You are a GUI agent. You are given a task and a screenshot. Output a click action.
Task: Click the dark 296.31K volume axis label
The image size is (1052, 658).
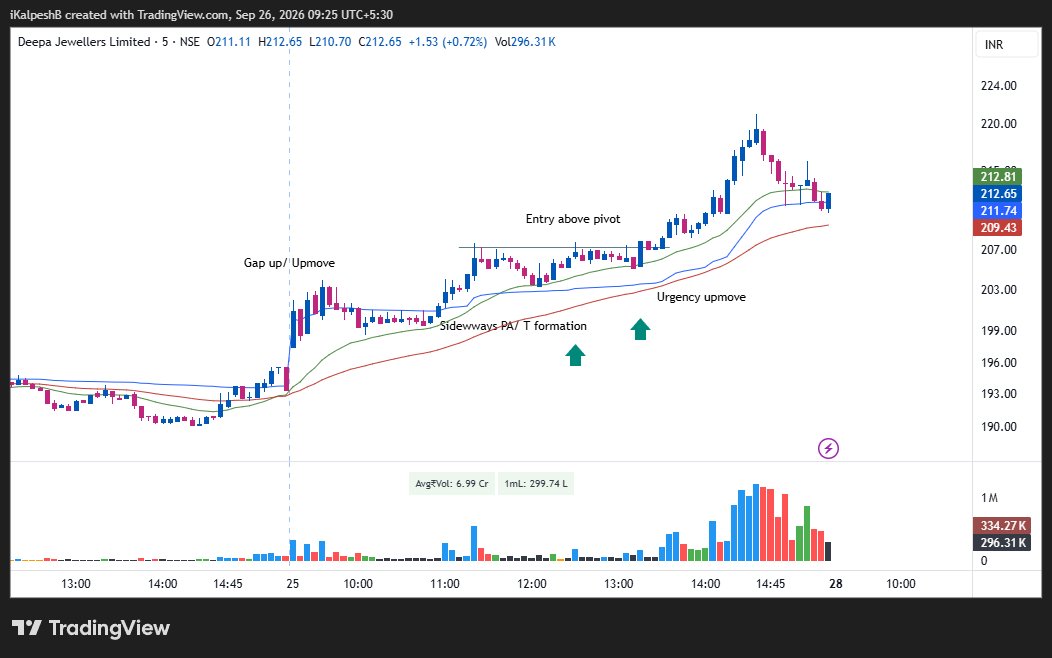pyautogui.click(x=1002, y=543)
